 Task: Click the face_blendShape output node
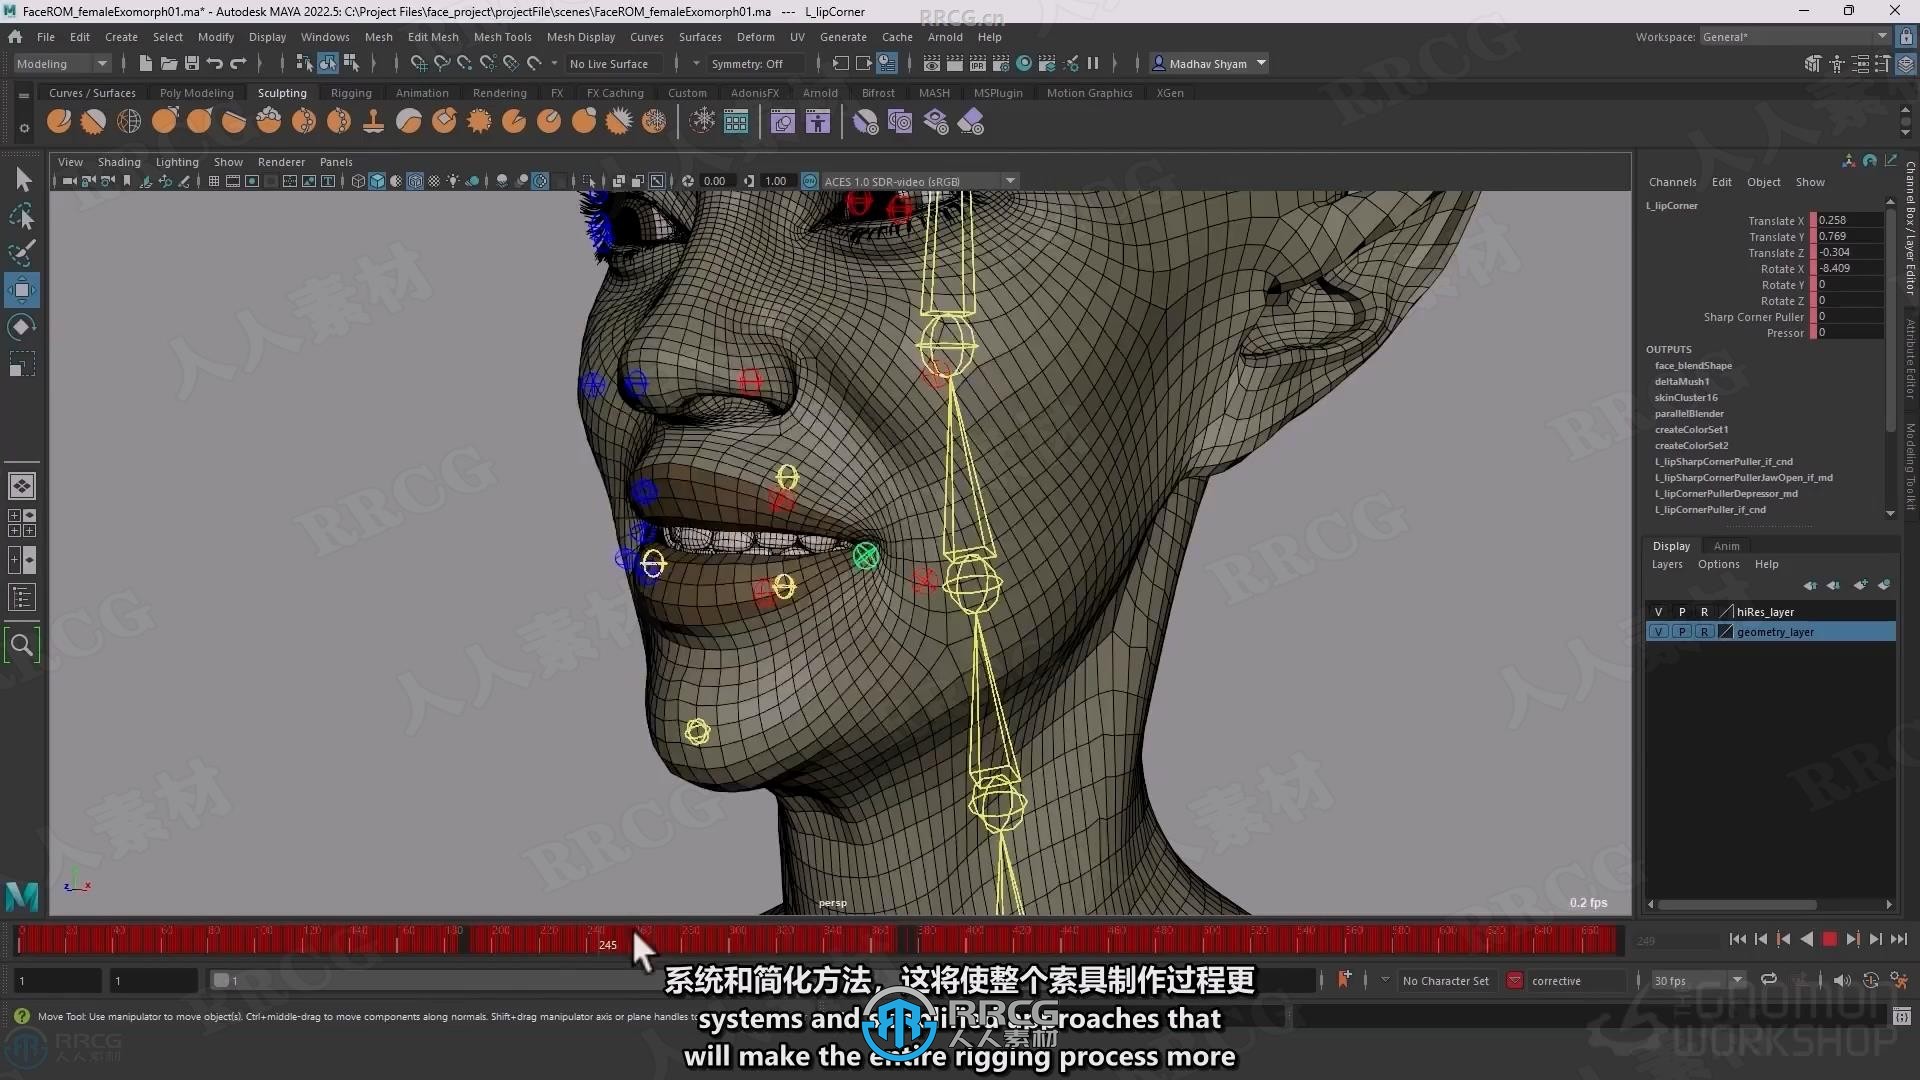(1693, 366)
